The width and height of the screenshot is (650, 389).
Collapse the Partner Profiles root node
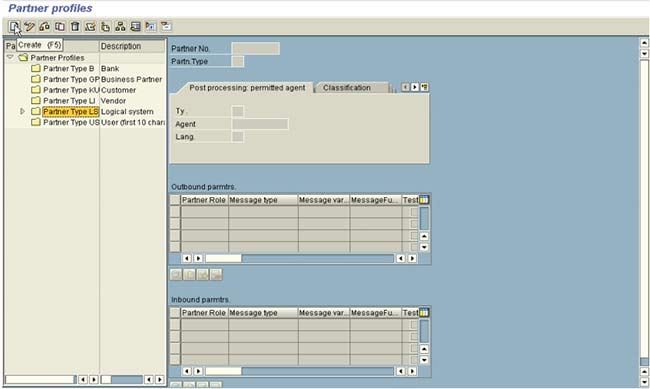(x=10, y=58)
